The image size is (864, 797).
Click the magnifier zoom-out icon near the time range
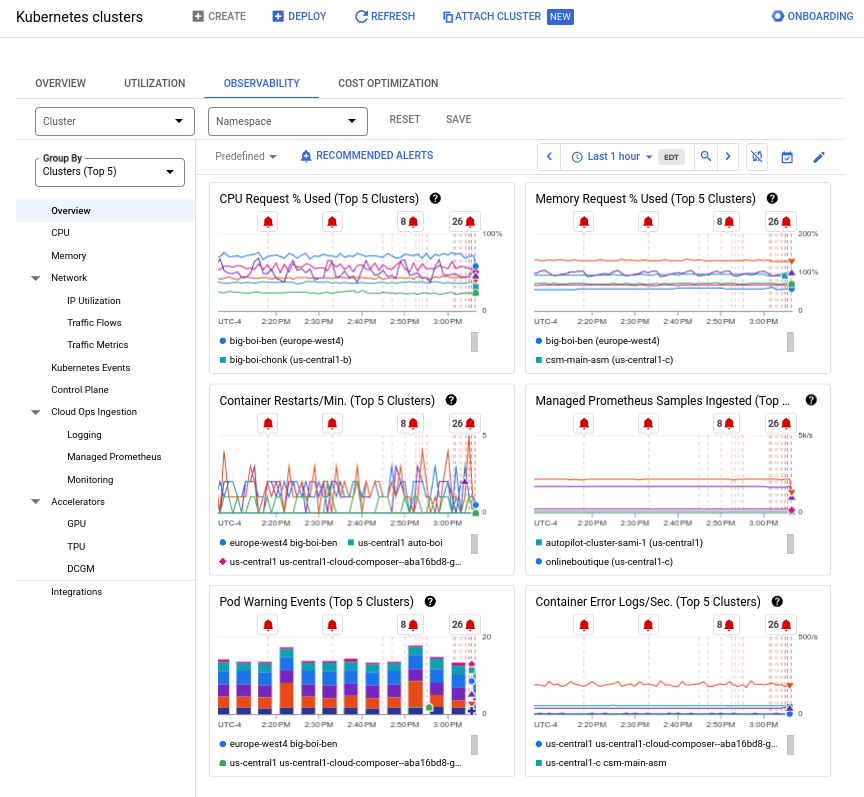click(706, 156)
